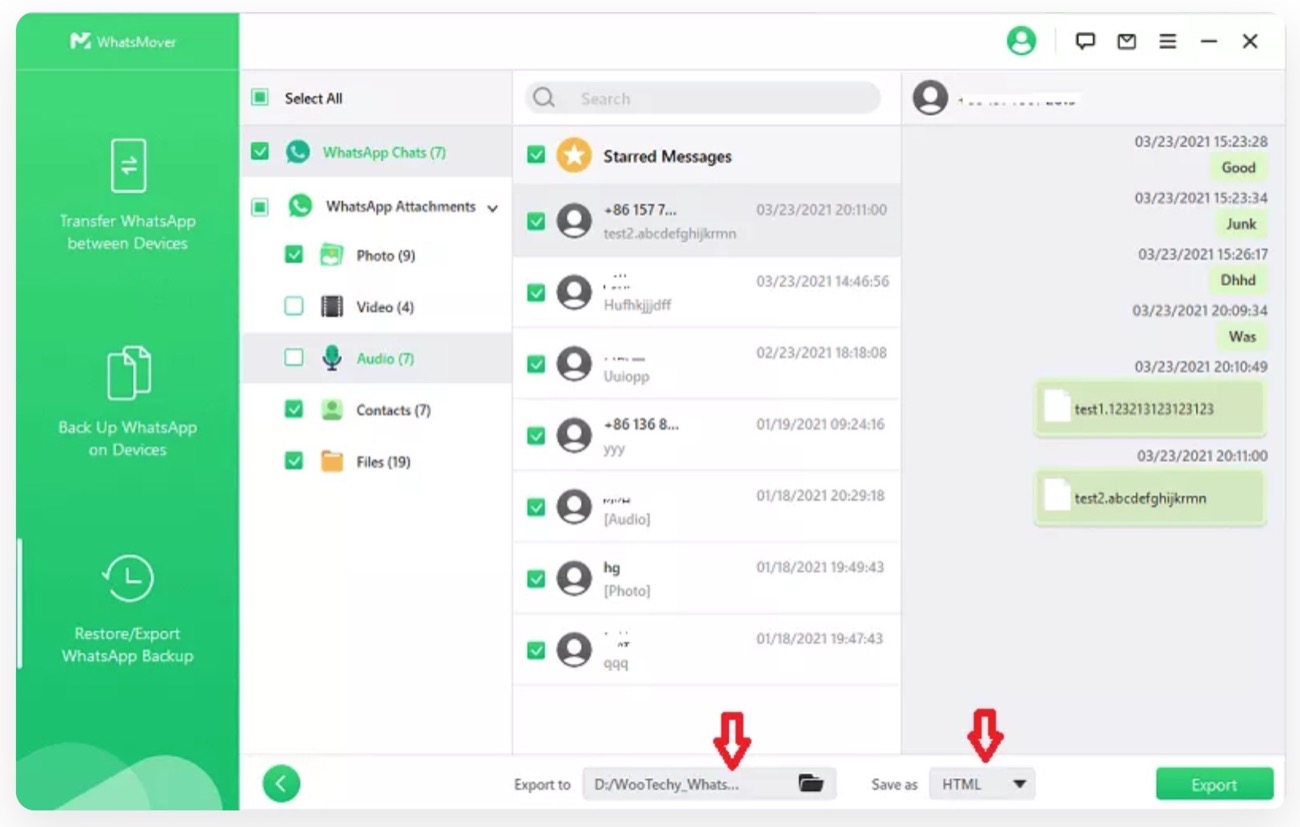Click the 'Good' message bubble
This screenshot has height=827, width=1300.
point(1239,168)
